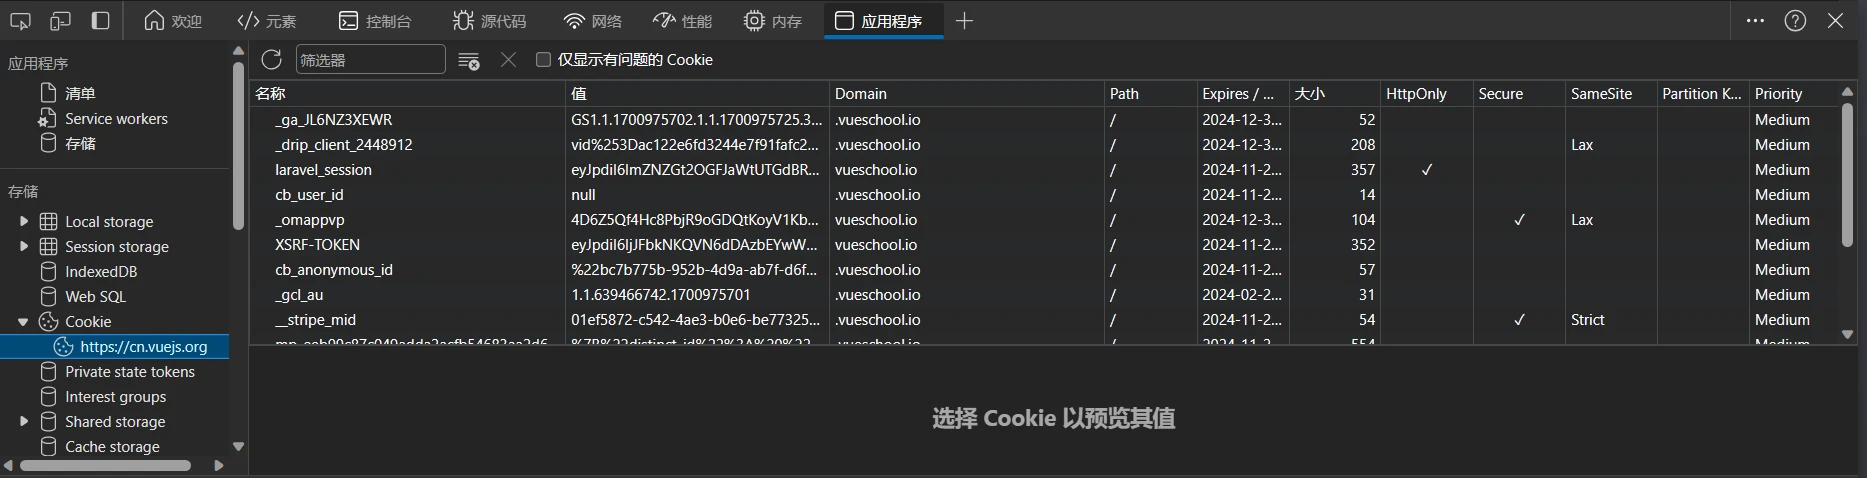Click the sidebar scrollbar up arrow

(x=238, y=51)
